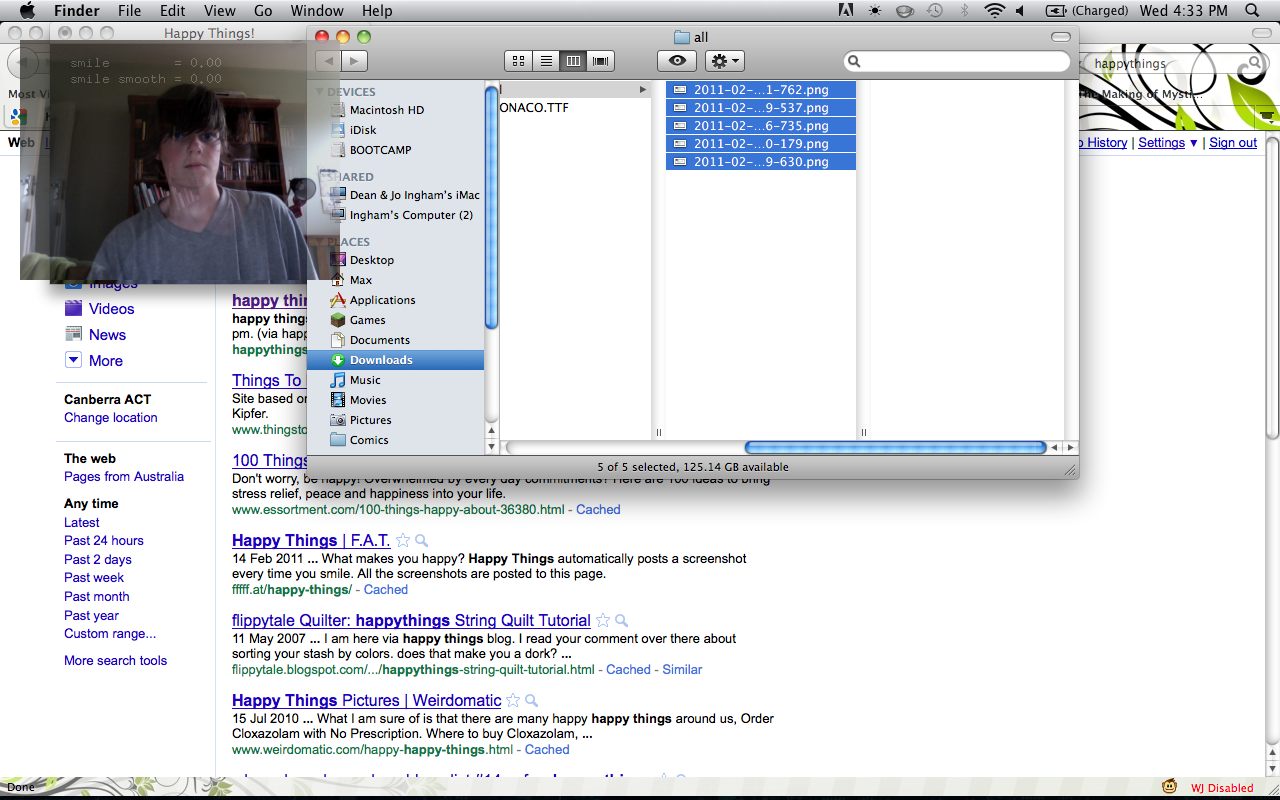The width and height of the screenshot is (1280, 800).
Task: Switch Finder to list view
Action: tap(546, 61)
